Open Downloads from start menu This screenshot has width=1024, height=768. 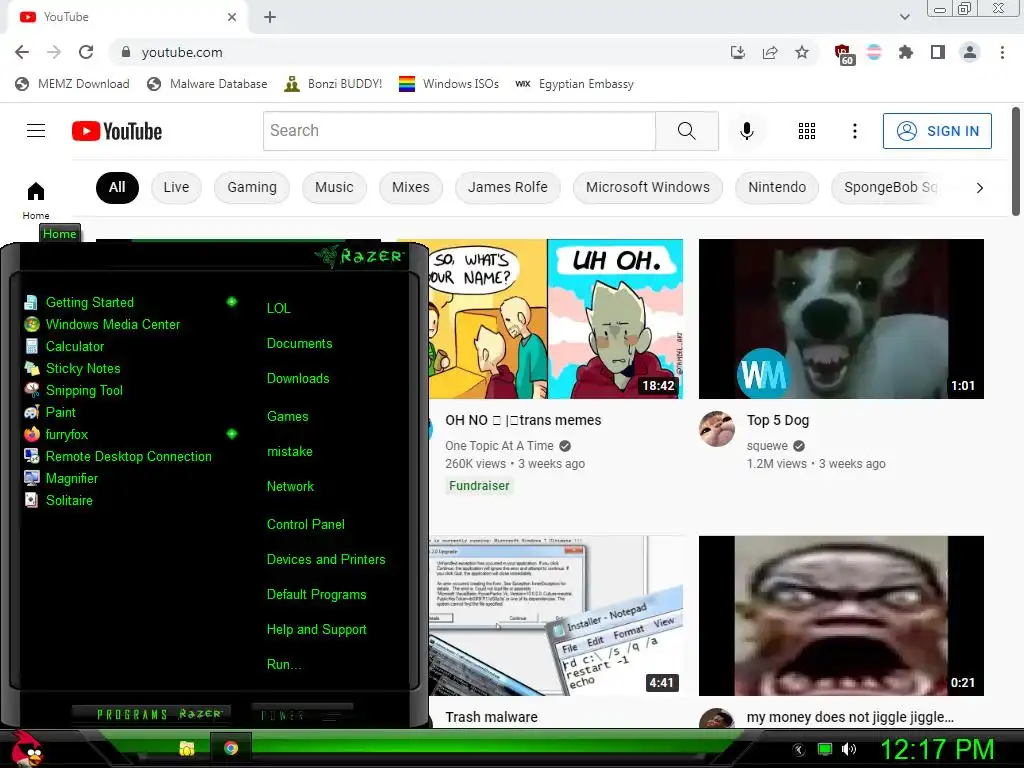point(298,379)
